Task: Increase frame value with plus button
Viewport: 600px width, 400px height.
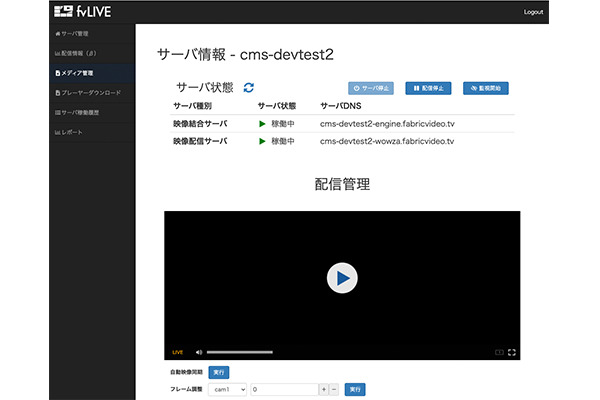Action: (x=323, y=388)
